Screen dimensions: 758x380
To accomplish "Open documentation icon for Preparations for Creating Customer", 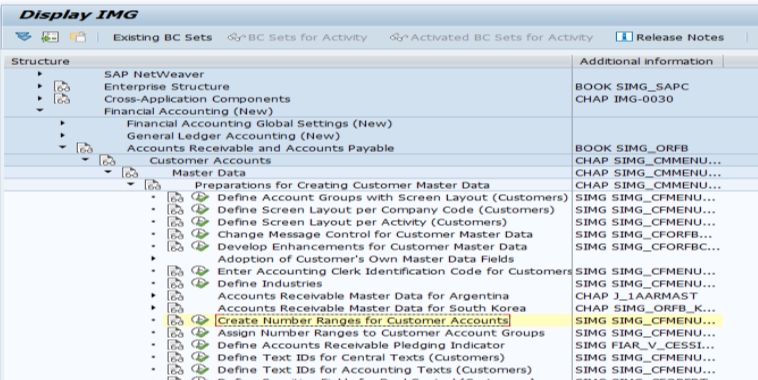I will point(153,185).
